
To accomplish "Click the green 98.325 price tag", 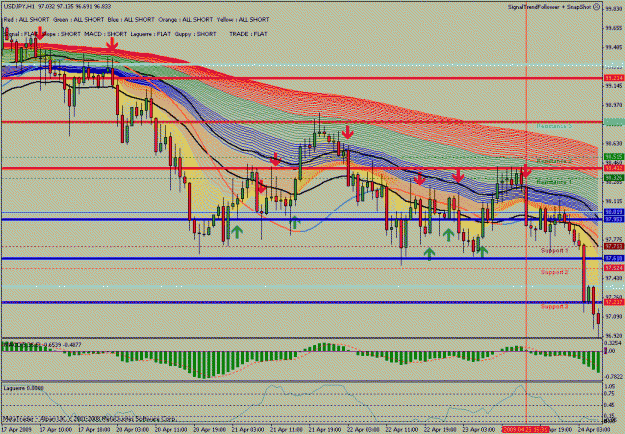I will click(614, 177).
